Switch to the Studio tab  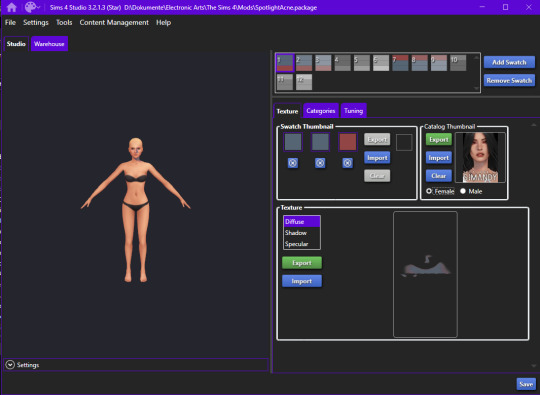point(16,44)
